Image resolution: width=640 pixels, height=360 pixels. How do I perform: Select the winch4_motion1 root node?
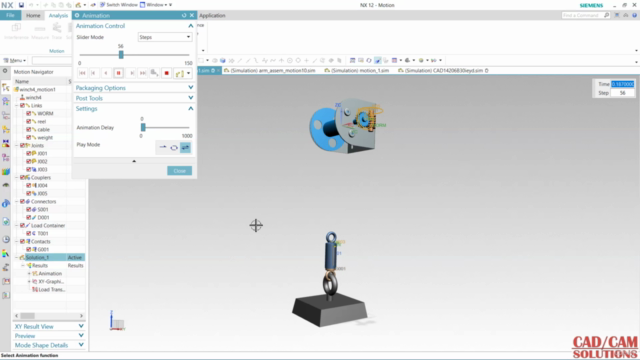[37, 89]
